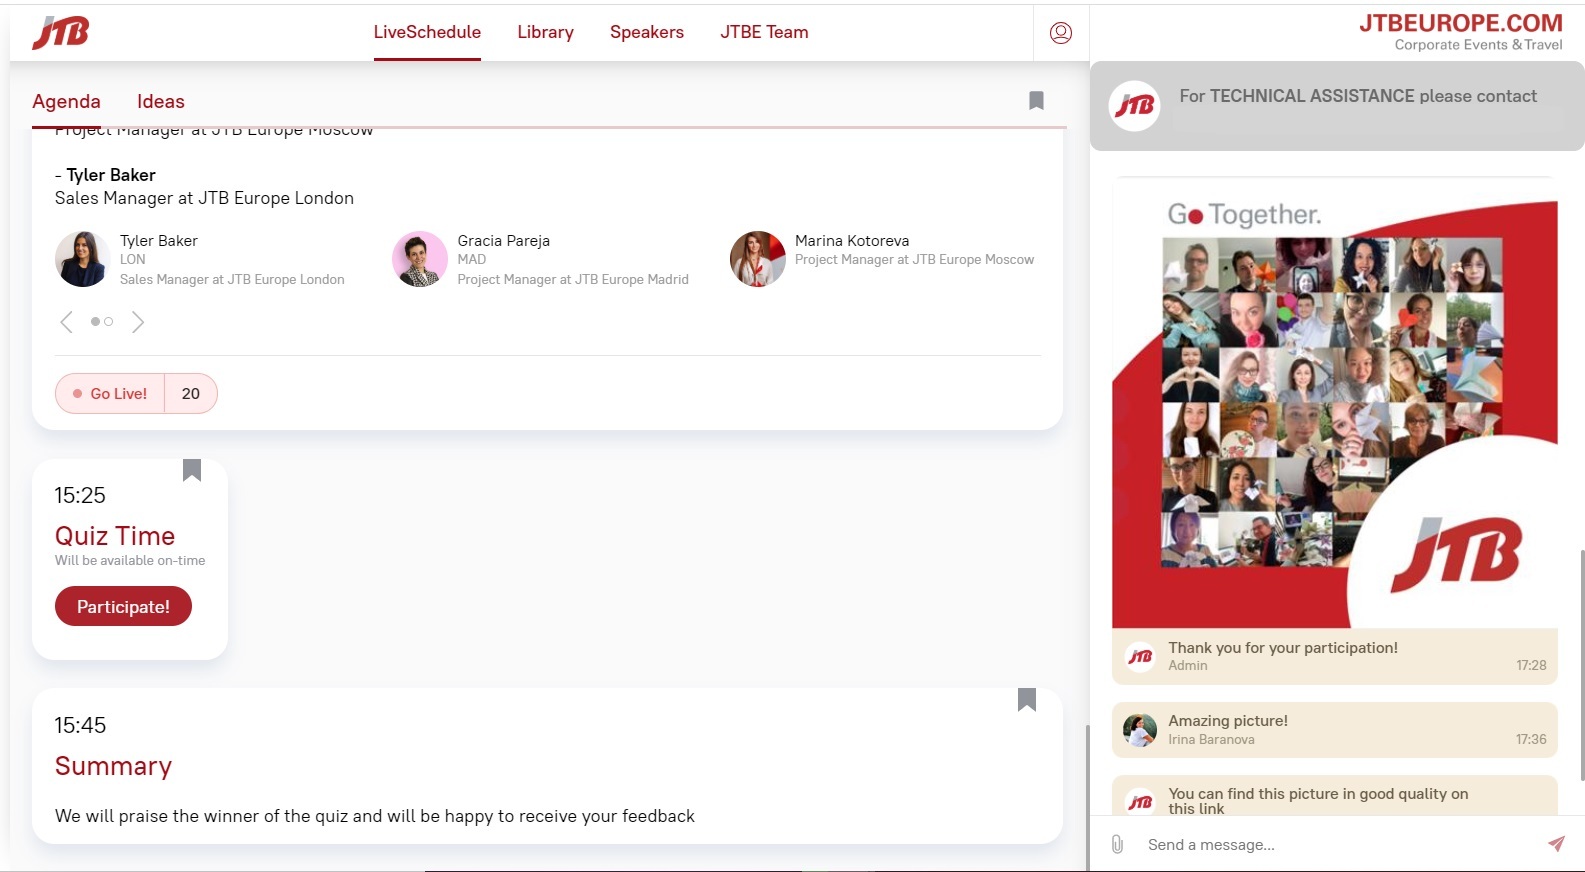
Task: Switch to the LiveSchedule tab
Action: (427, 32)
